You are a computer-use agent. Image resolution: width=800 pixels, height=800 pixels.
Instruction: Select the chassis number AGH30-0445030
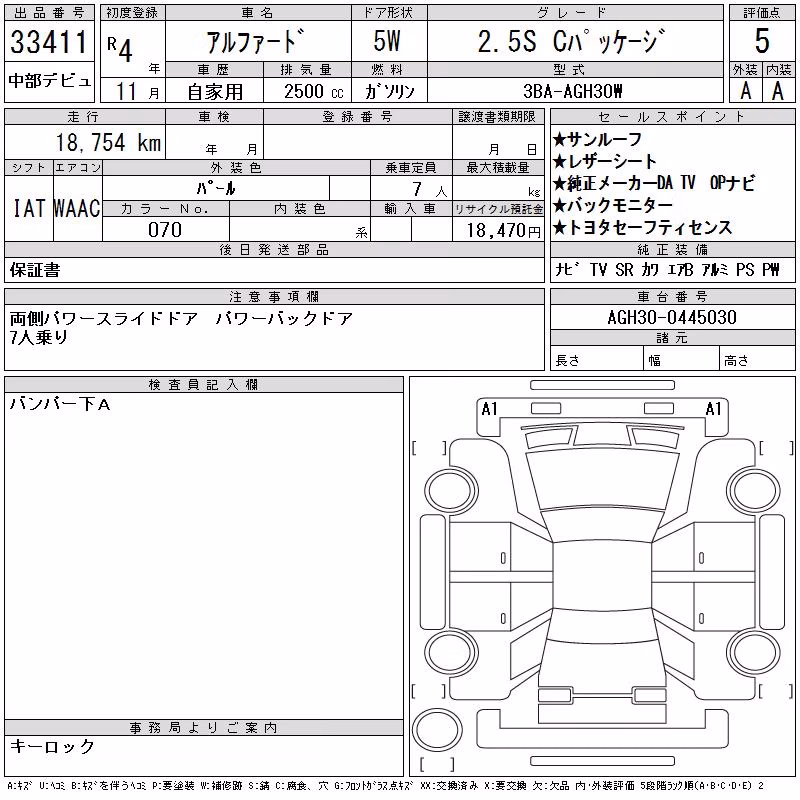(x=672, y=317)
